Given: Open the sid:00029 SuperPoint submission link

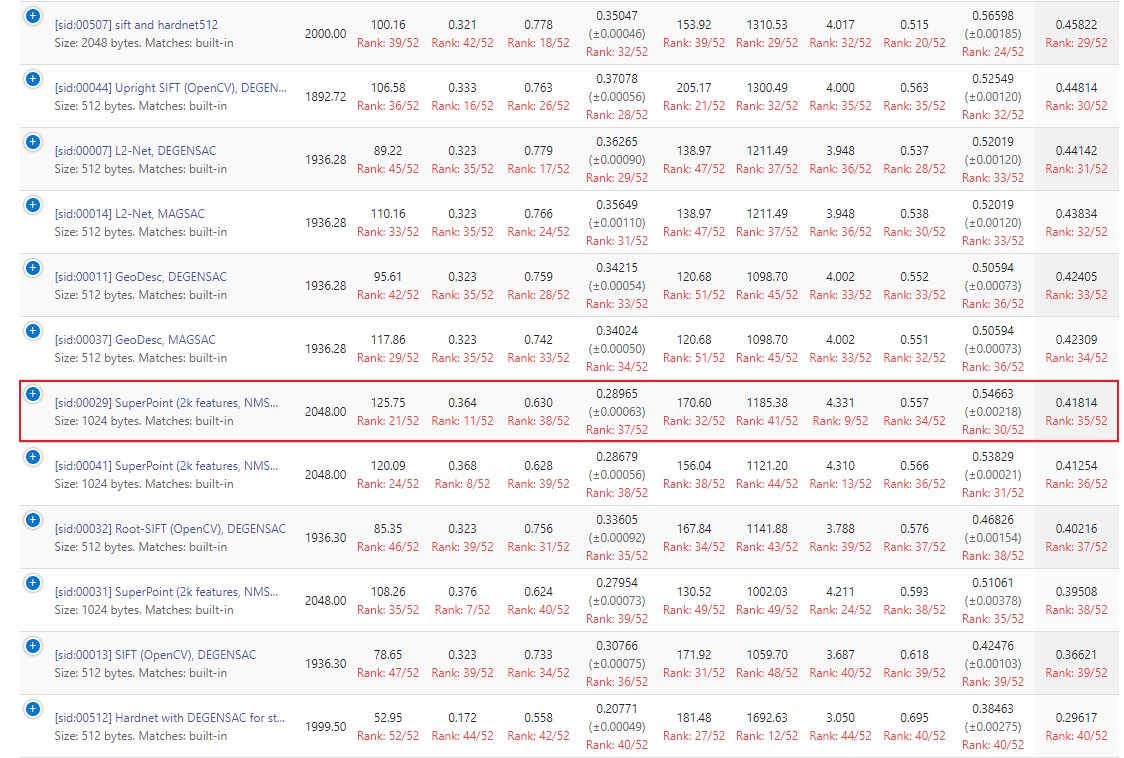Looking at the screenshot, I should 166,403.
